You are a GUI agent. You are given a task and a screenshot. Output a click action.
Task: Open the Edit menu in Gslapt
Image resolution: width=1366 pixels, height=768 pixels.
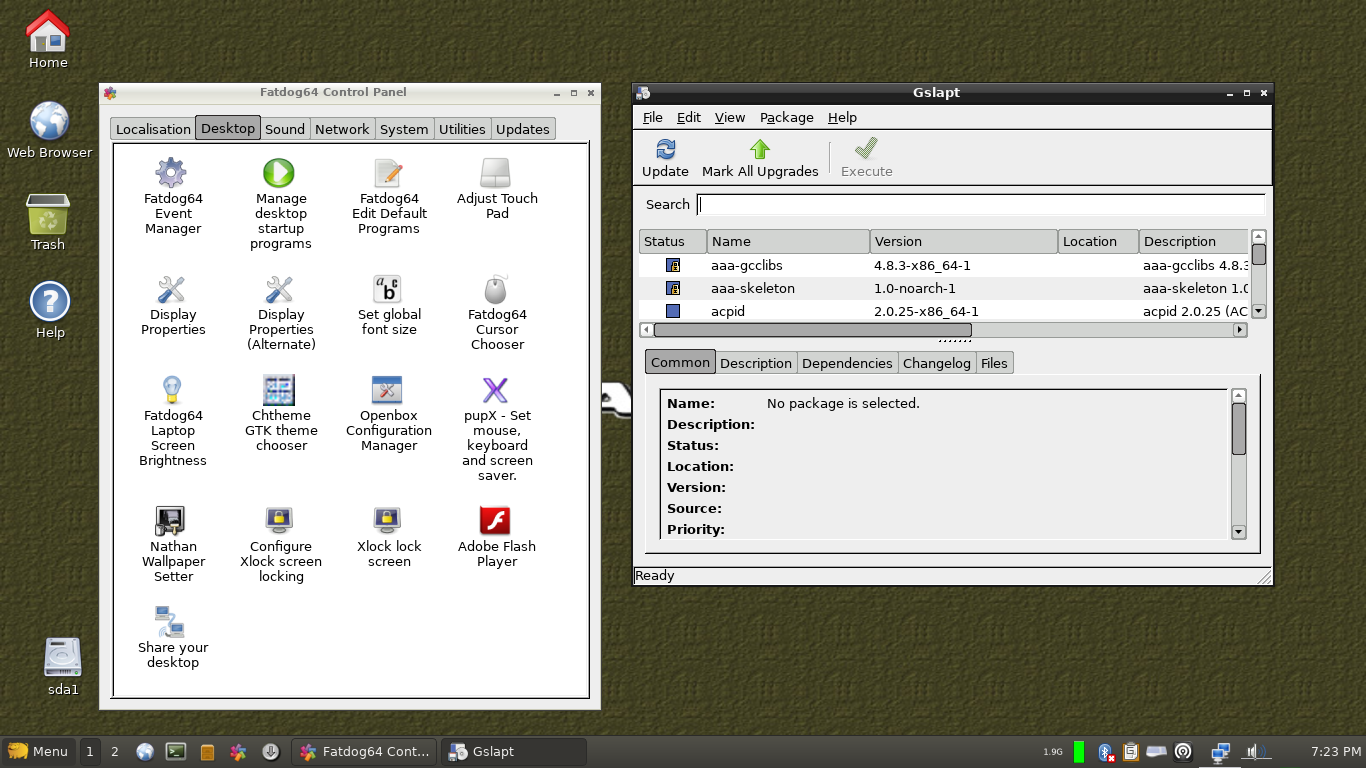689,118
